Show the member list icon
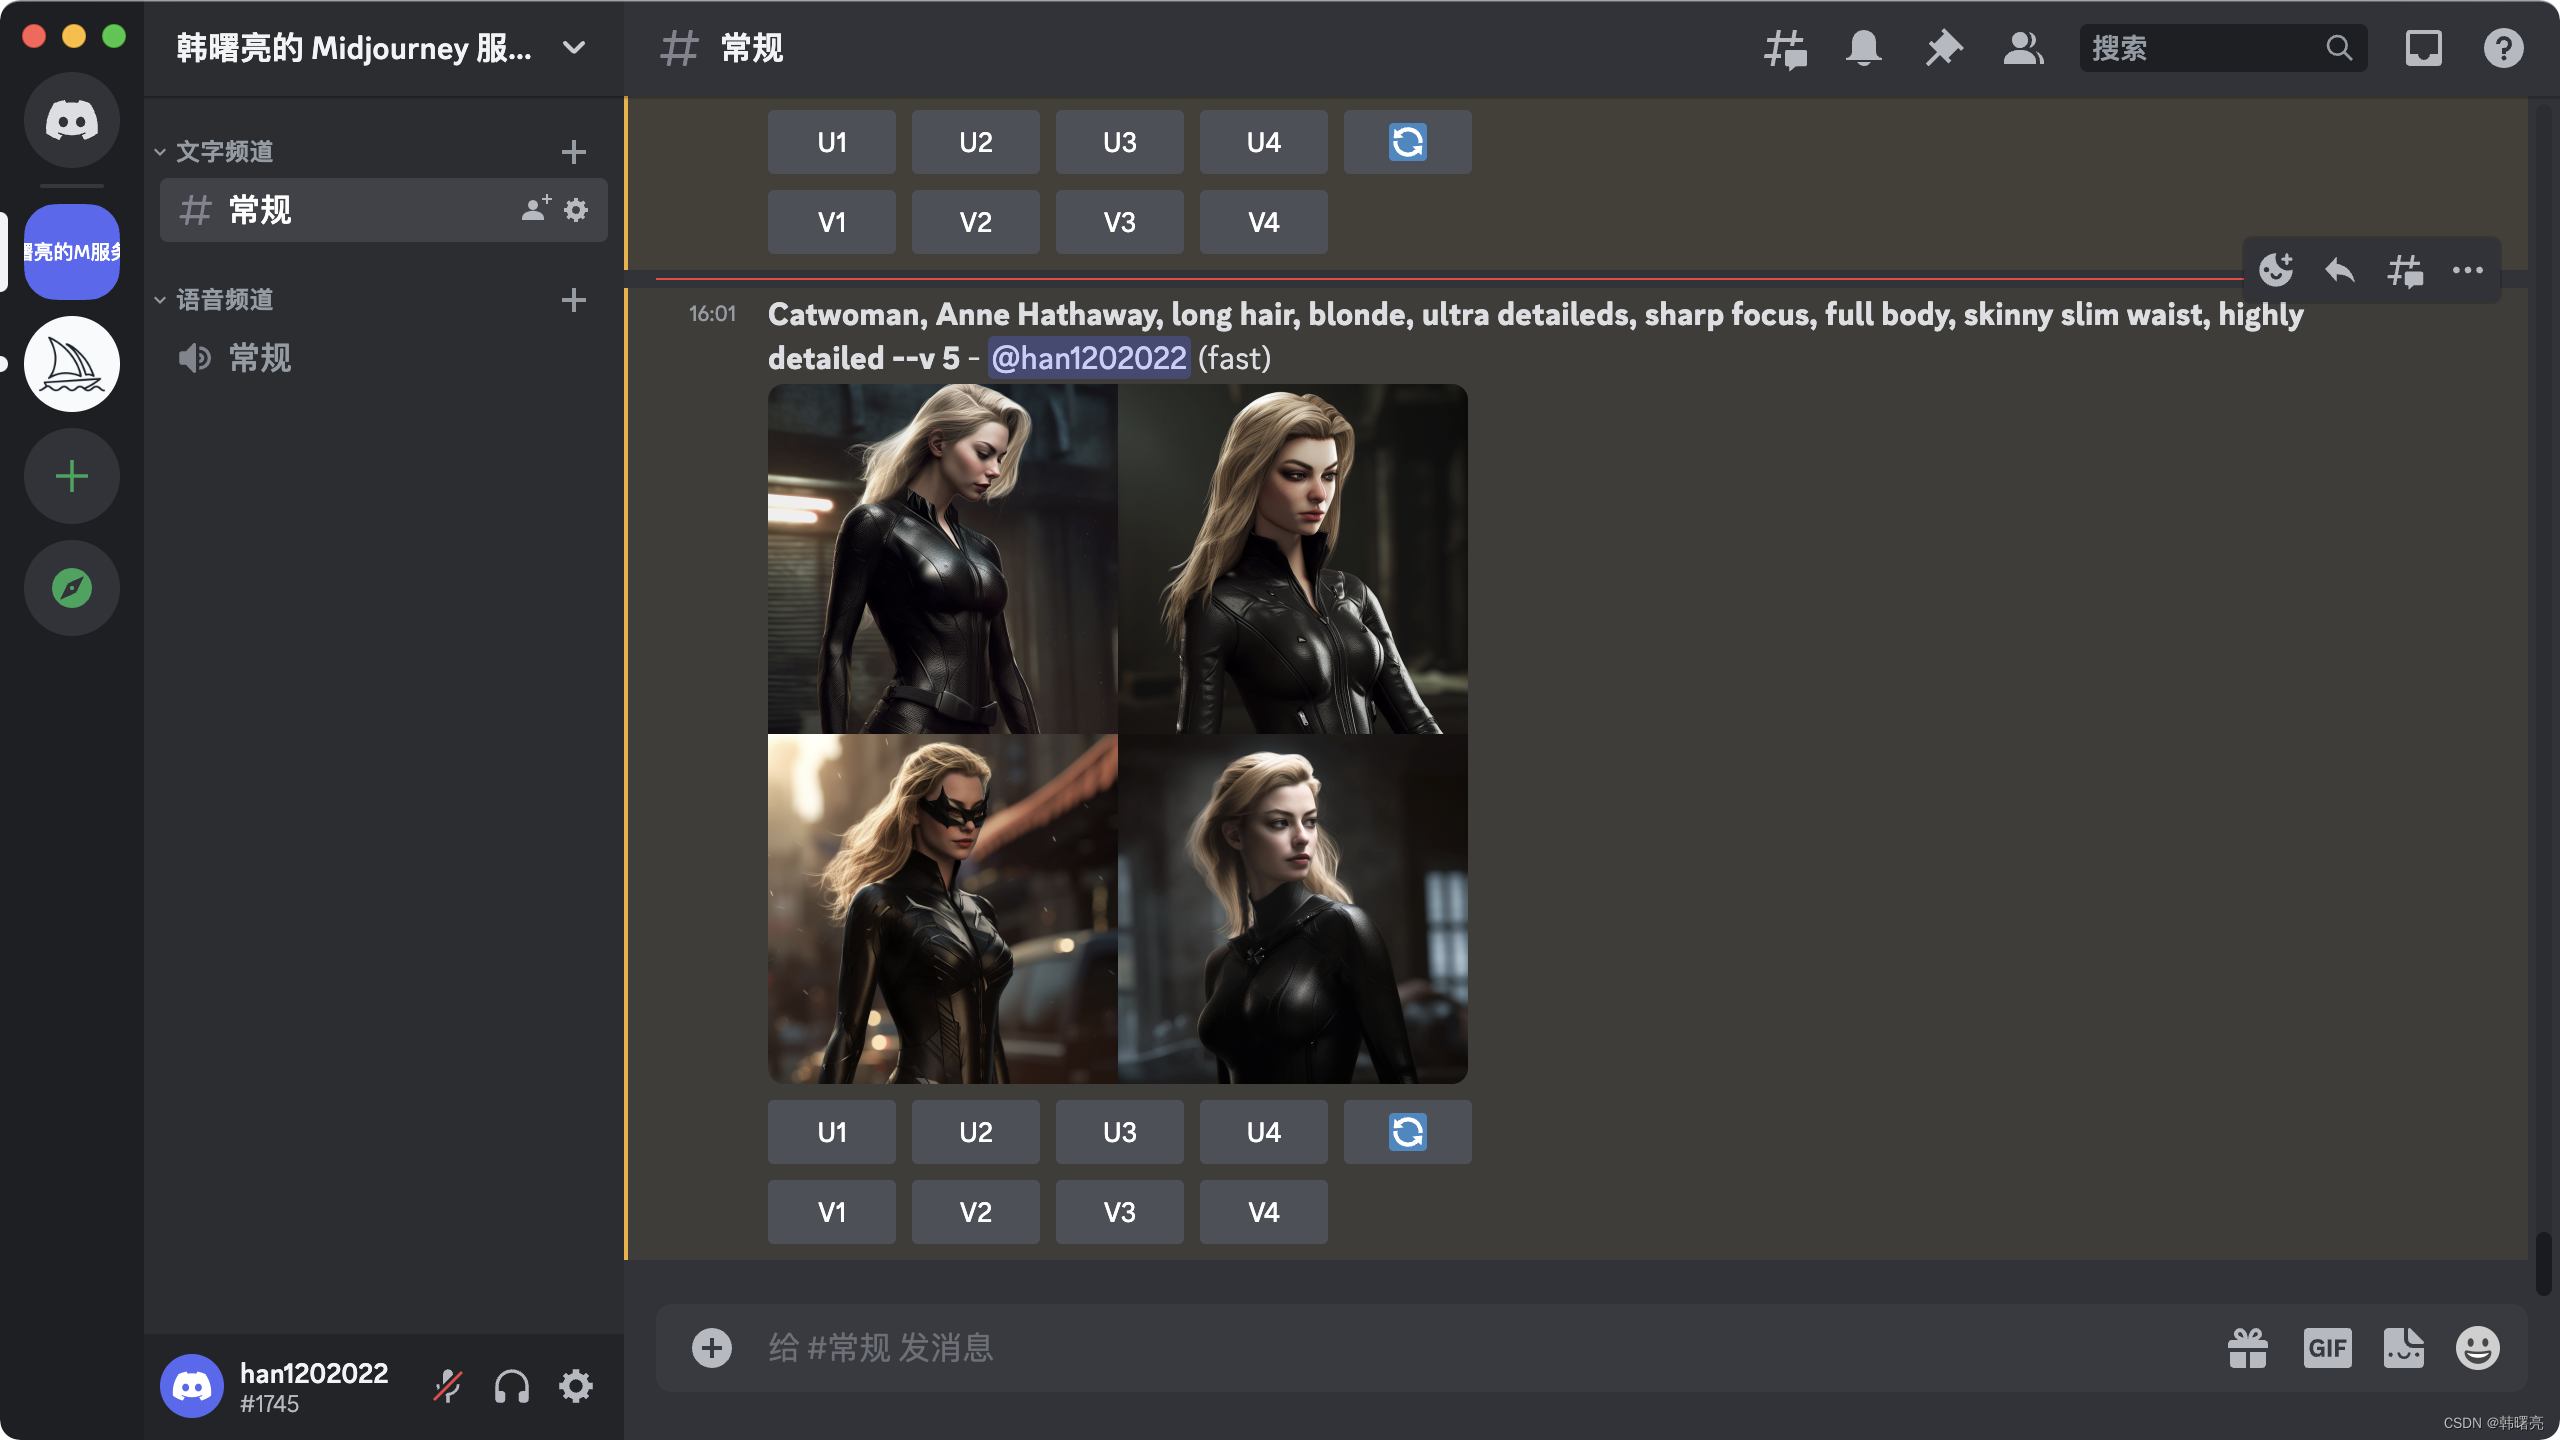 tap(2023, 48)
